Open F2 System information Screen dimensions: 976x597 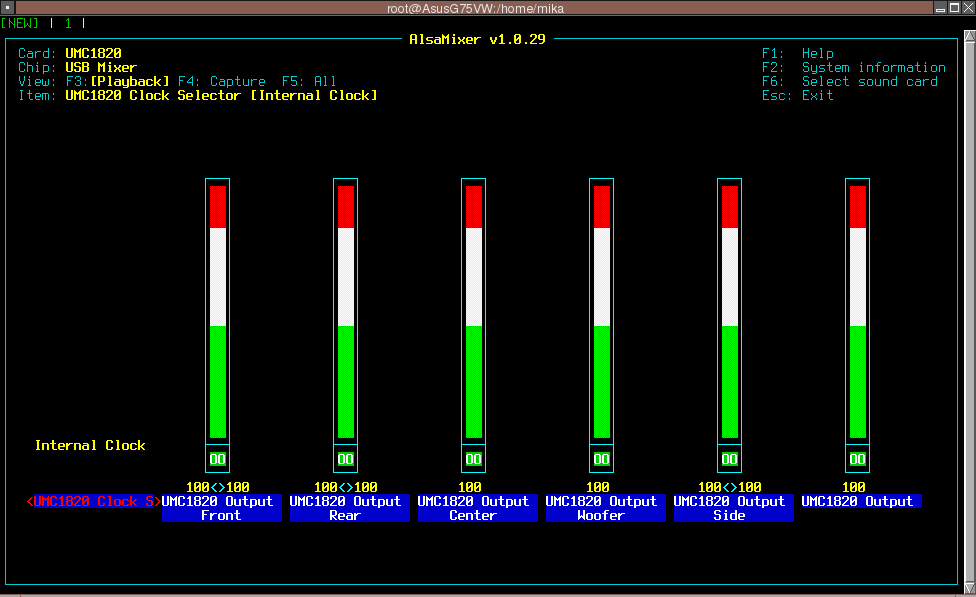(854, 67)
